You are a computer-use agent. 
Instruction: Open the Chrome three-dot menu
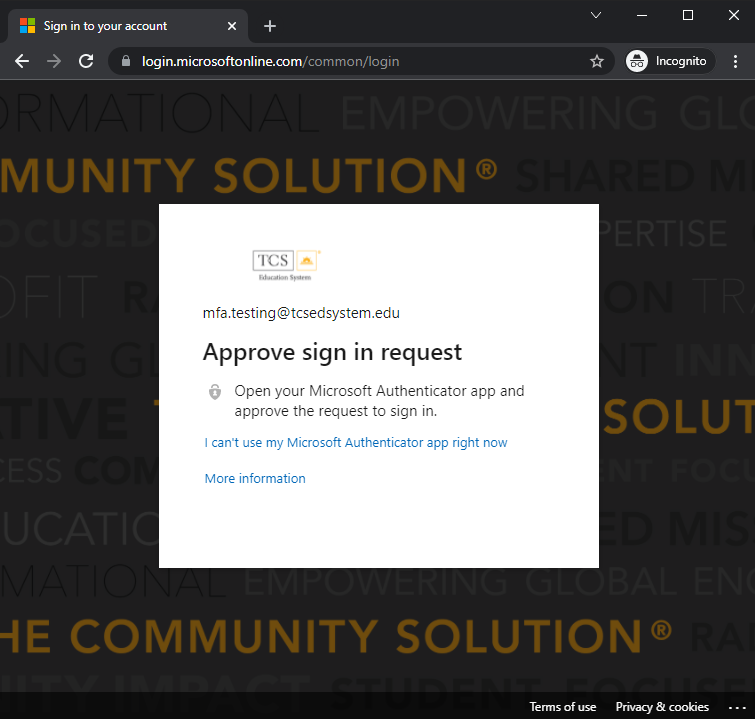[735, 61]
